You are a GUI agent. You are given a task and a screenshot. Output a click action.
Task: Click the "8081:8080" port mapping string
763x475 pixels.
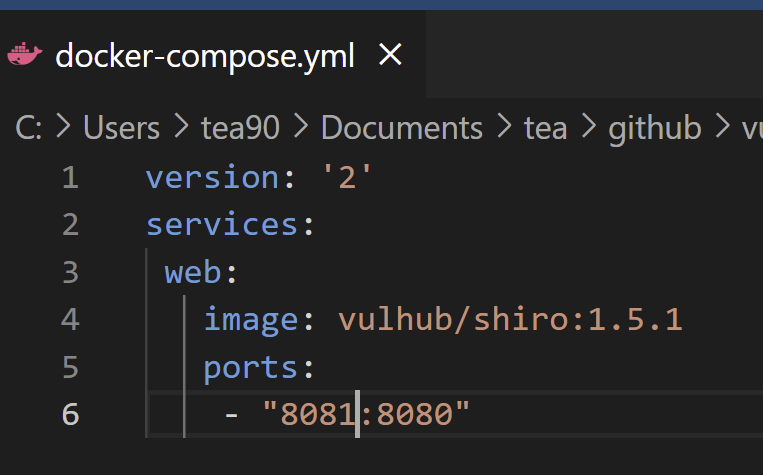[366, 414]
